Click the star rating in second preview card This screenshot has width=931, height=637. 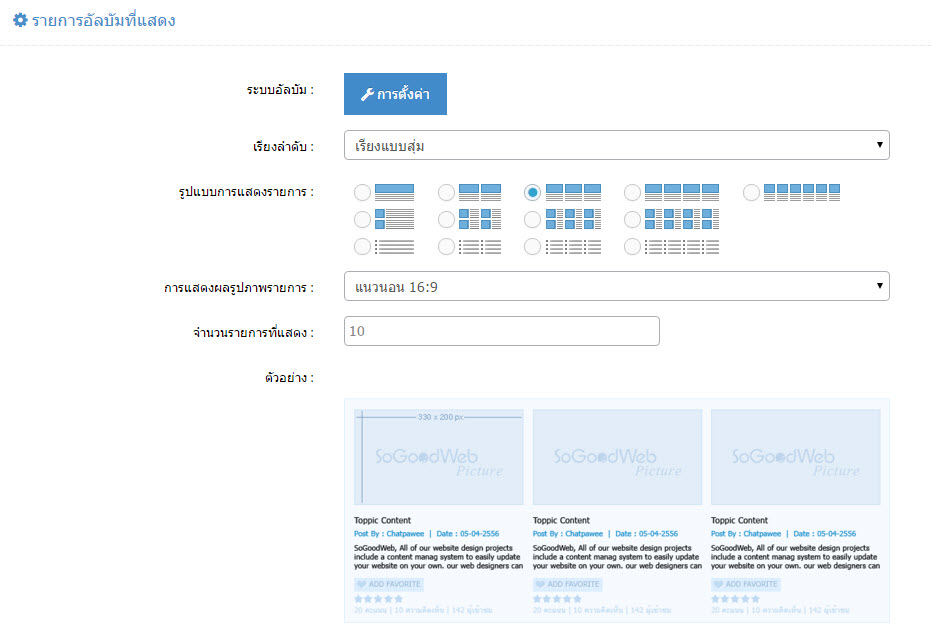pyautogui.click(x=558, y=599)
